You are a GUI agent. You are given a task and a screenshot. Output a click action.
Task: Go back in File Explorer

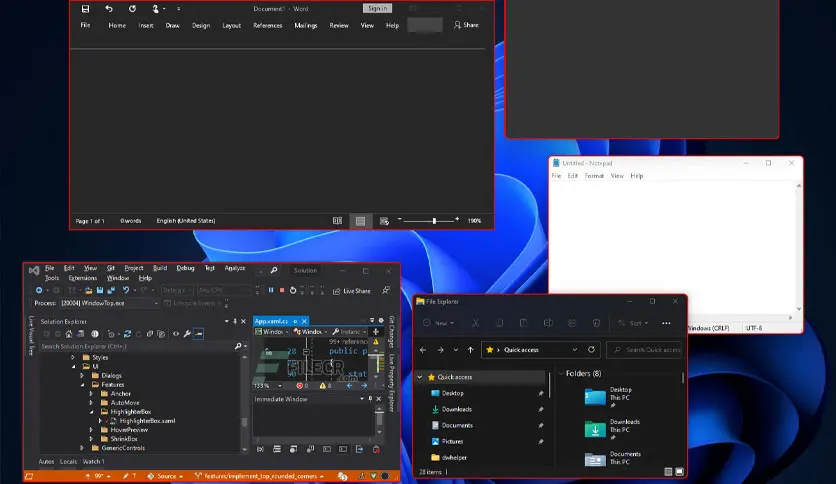coord(423,350)
